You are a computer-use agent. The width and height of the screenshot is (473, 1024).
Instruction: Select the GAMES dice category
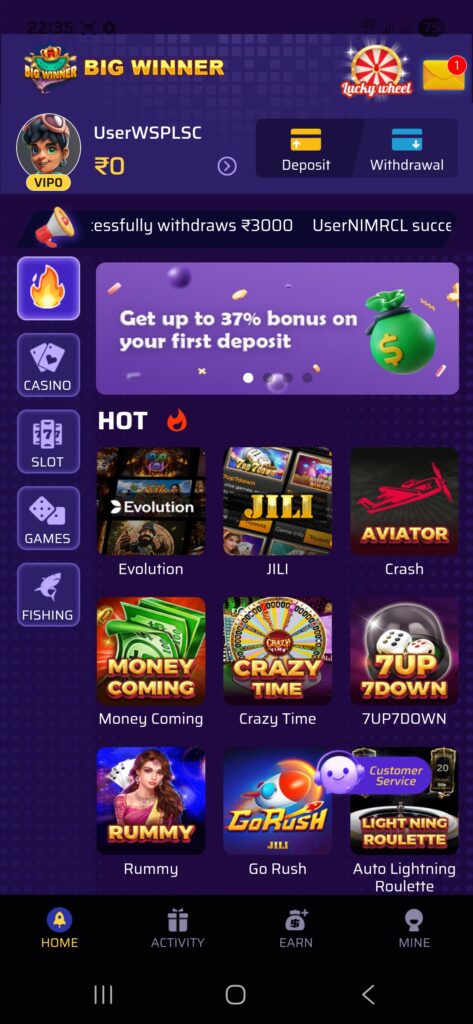pyautogui.click(x=48, y=518)
